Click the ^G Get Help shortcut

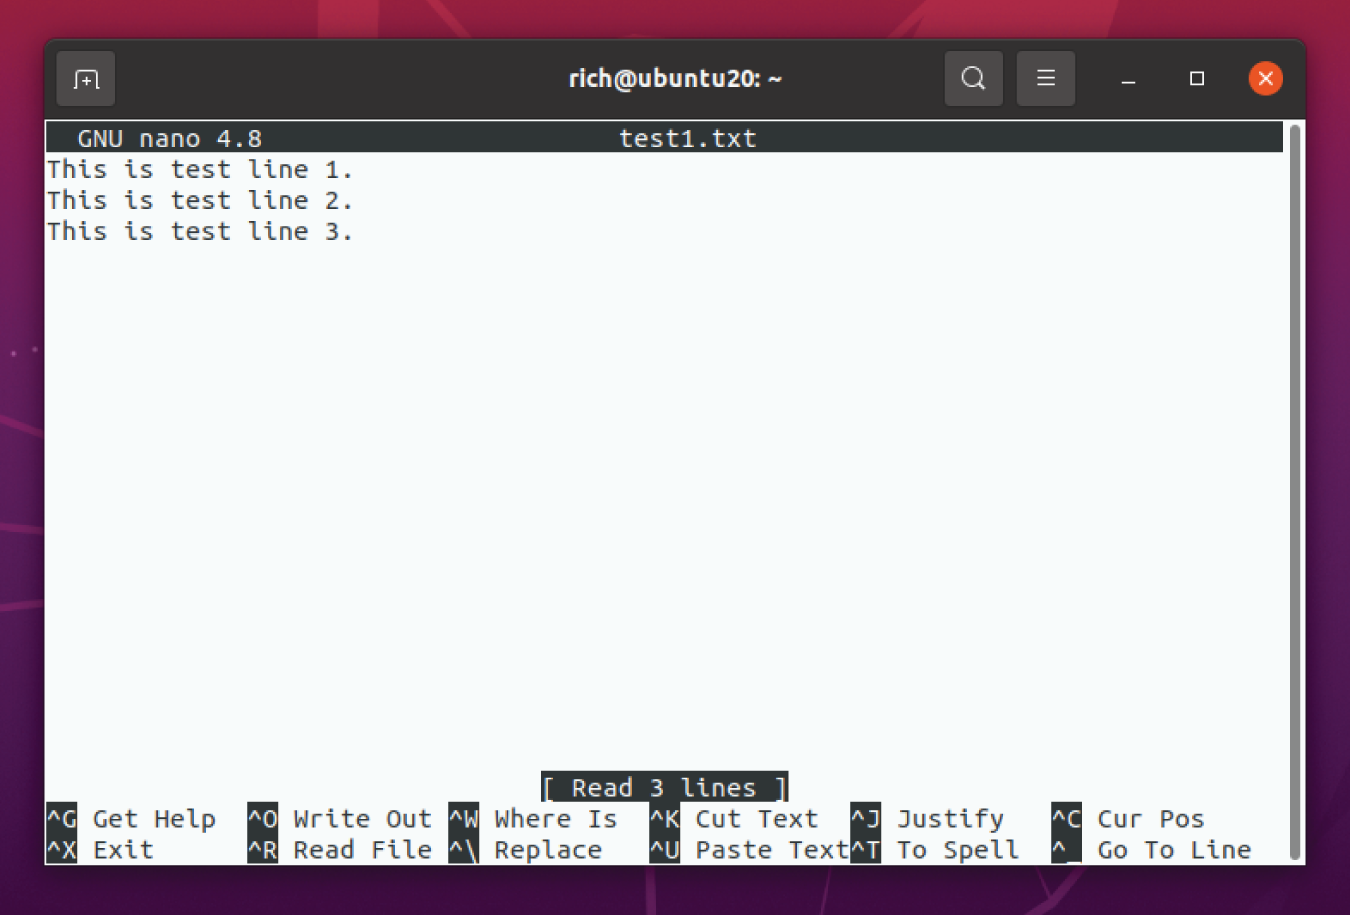point(131,819)
